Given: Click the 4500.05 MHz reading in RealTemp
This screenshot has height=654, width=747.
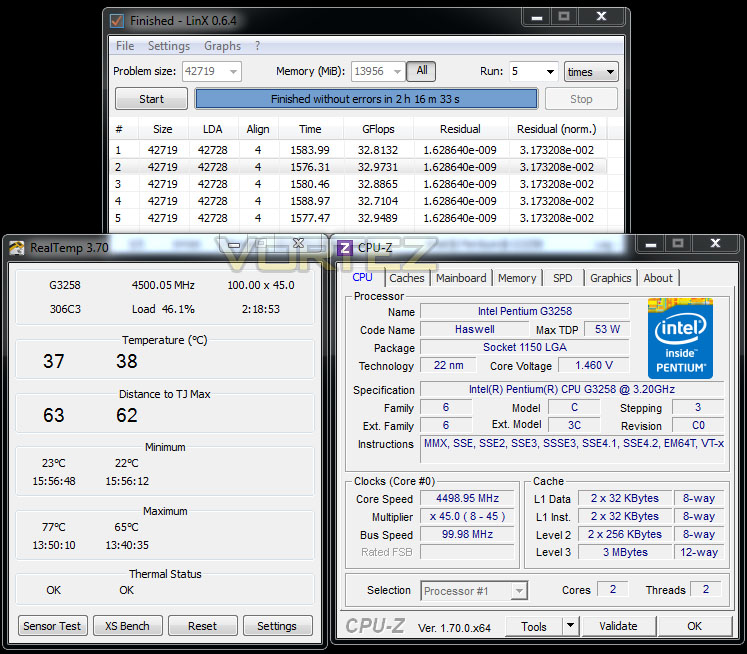Looking at the screenshot, I should pyautogui.click(x=163, y=285).
